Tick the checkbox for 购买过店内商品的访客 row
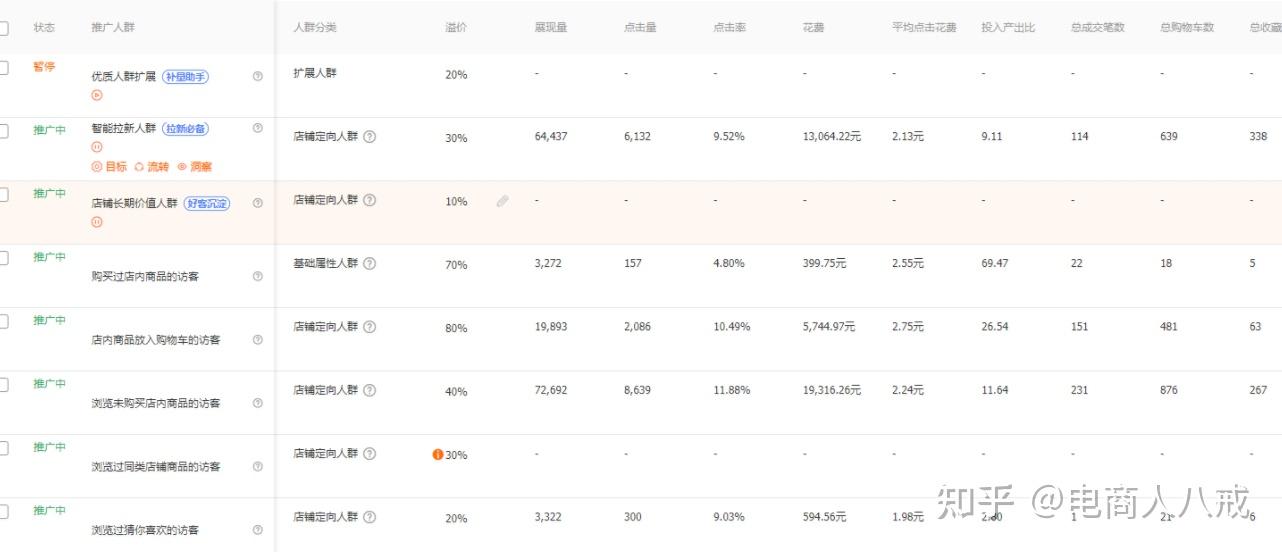The height and width of the screenshot is (552, 1282). click(3, 258)
